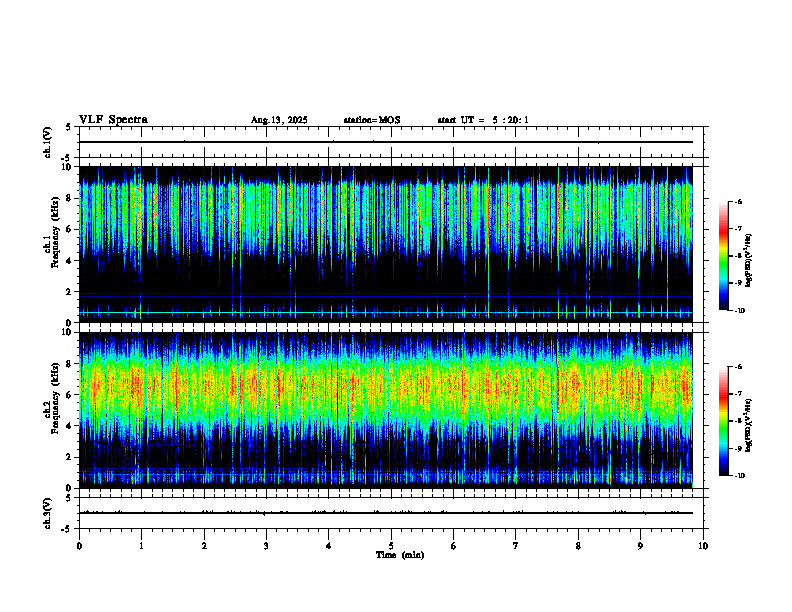This screenshot has height=612, width=792.
Task: Click time axis tick label "1"
Action: coord(141,546)
